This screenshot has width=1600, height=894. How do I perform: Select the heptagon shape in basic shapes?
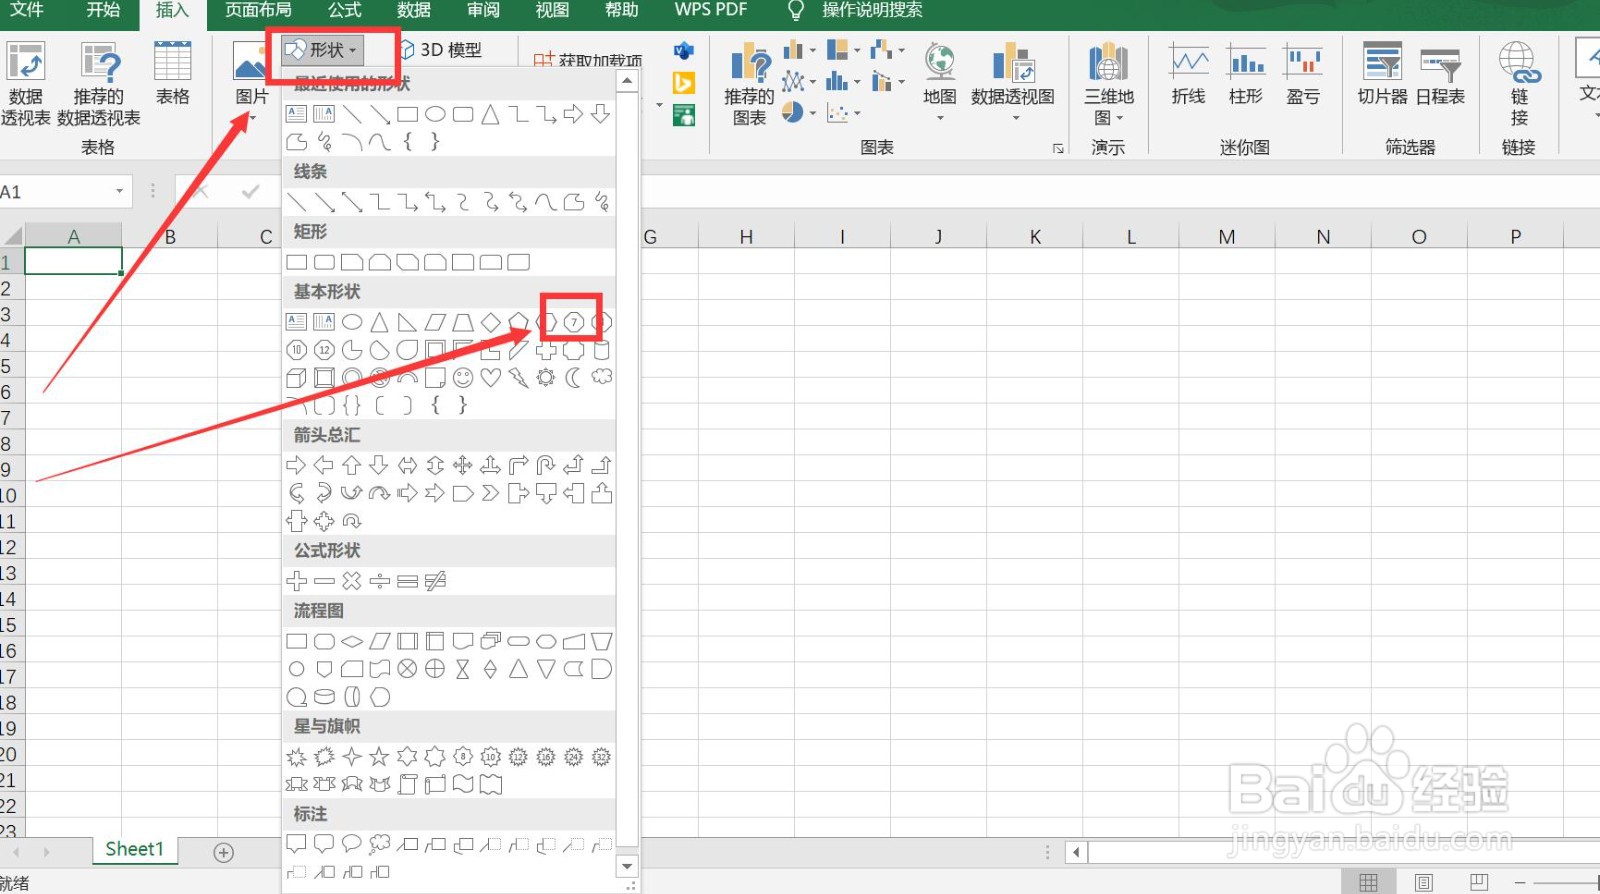pyautogui.click(x=574, y=322)
